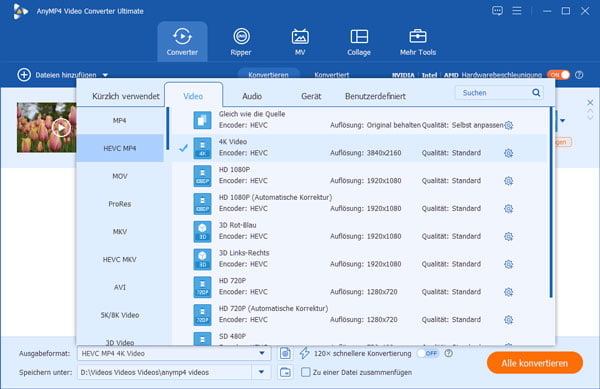Click the preset list vertical scrollbar
The height and width of the screenshot is (389, 600).
tap(551, 202)
